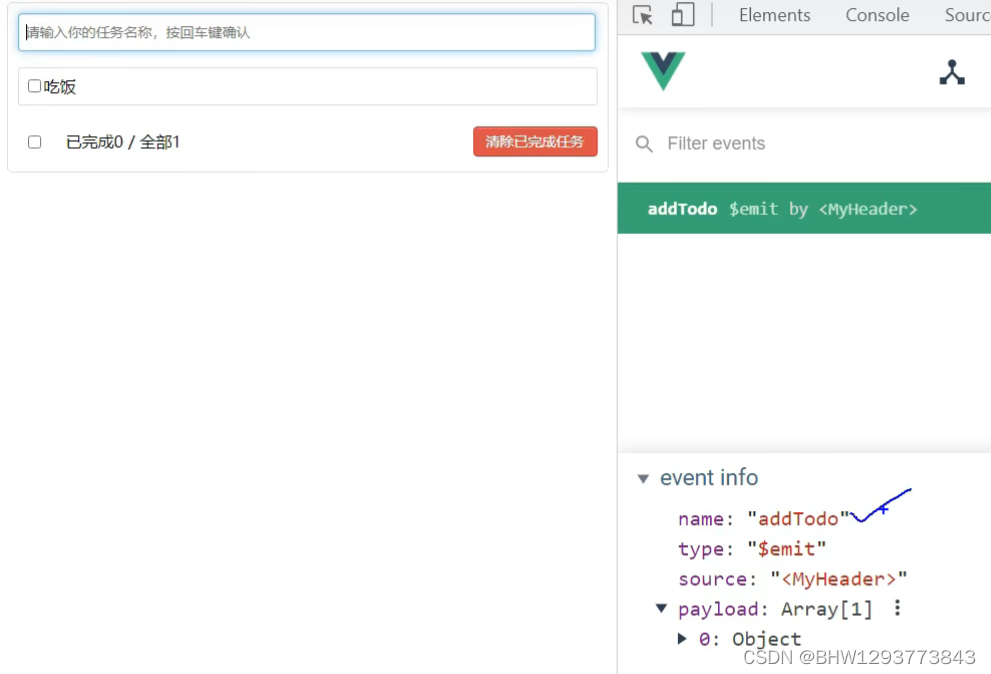Open the payload three-dot menu
991x674 pixels.
[x=897, y=608]
